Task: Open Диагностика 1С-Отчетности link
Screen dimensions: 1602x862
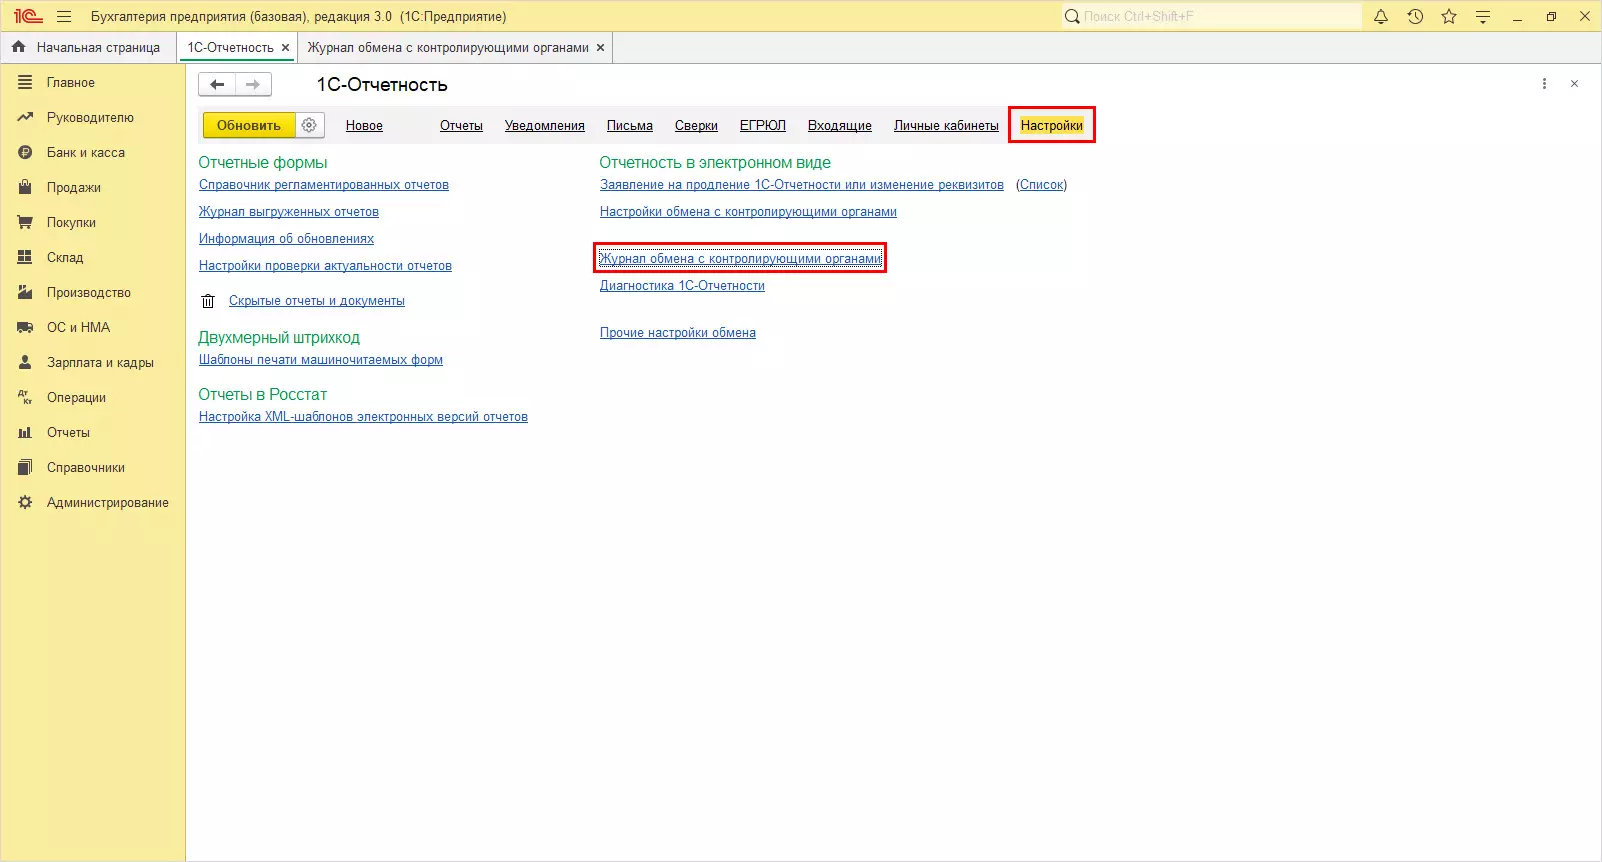Action: (x=682, y=286)
